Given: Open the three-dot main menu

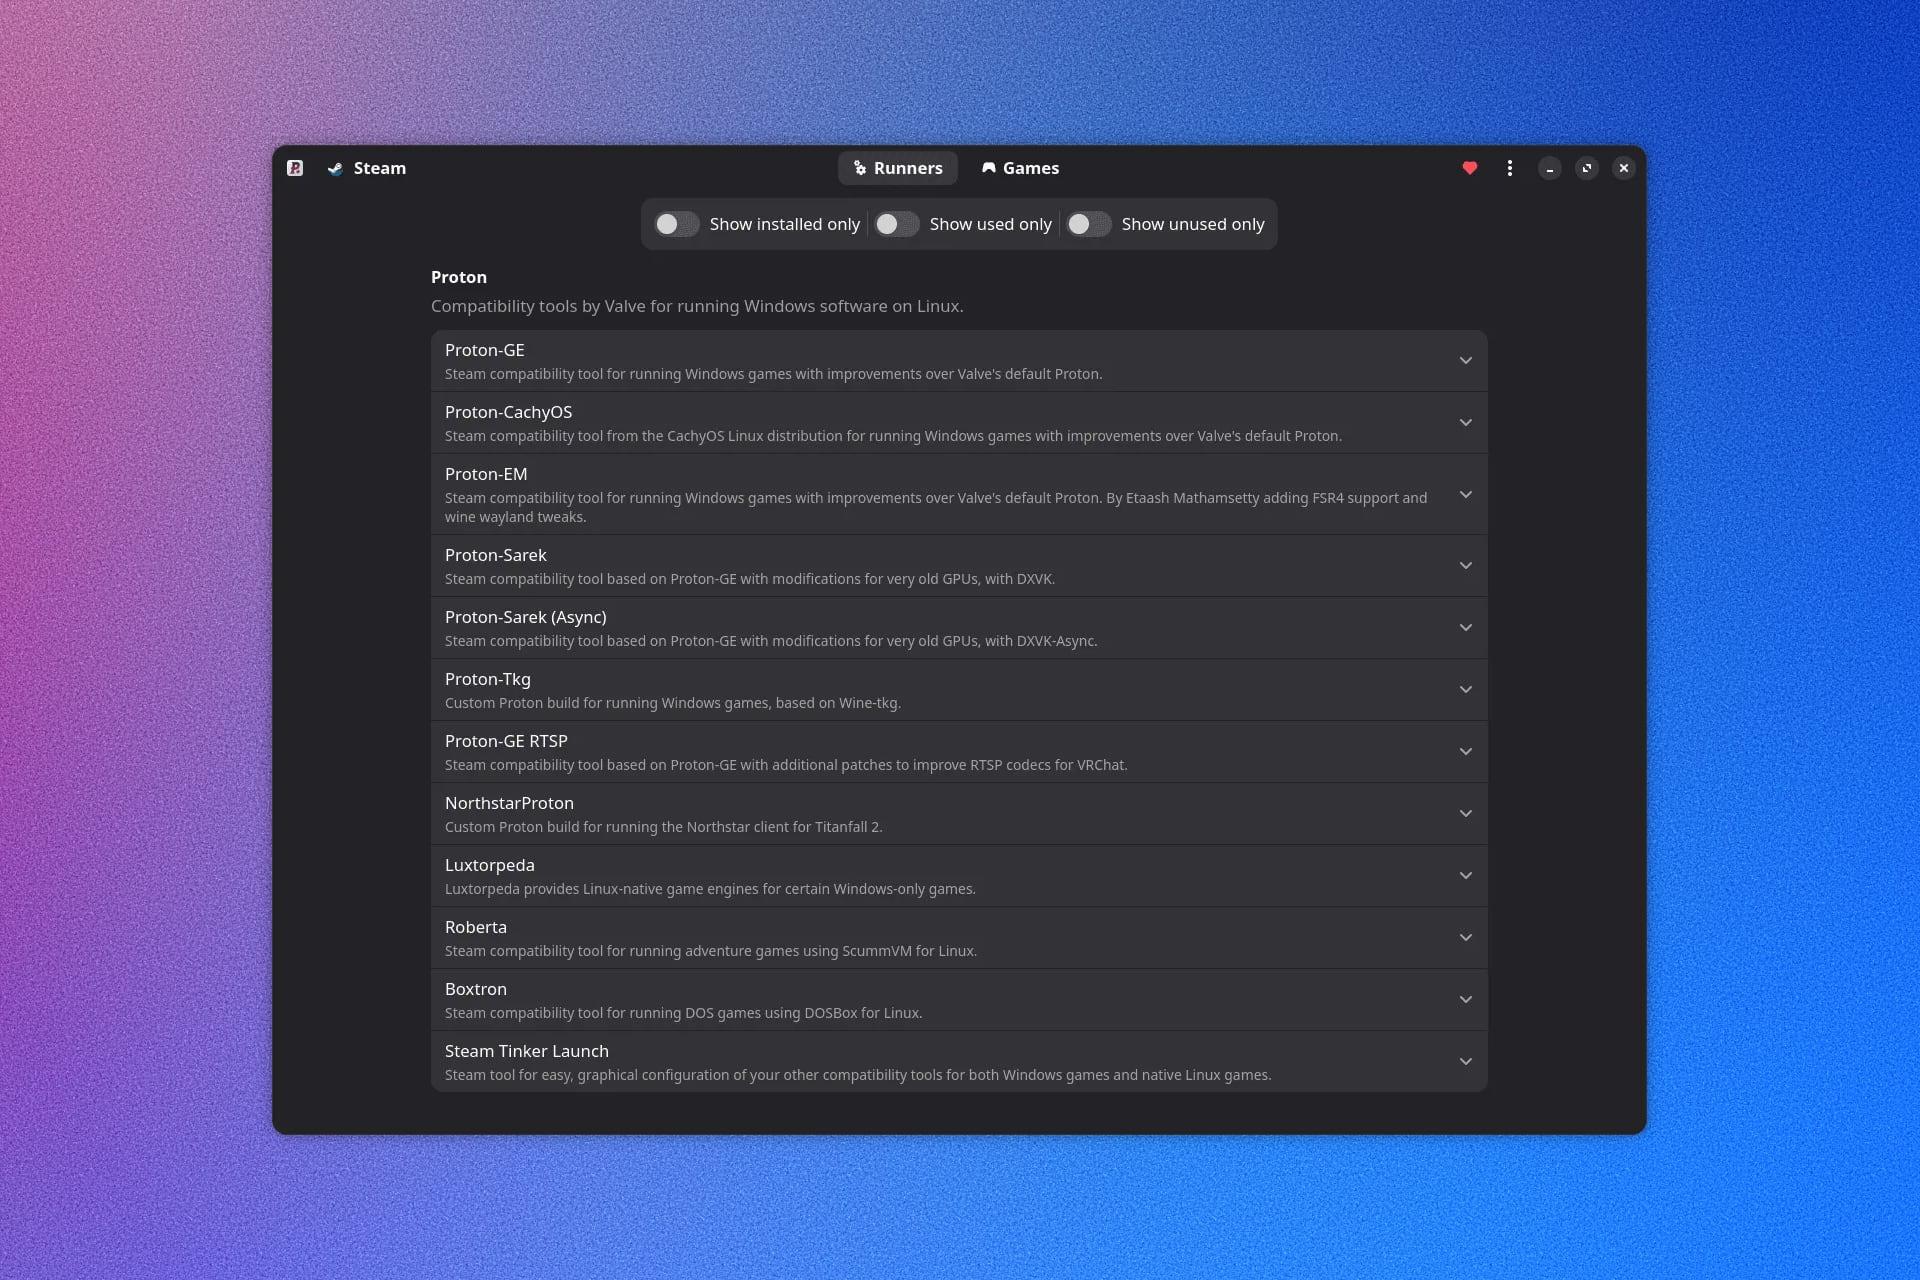Looking at the screenshot, I should coord(1510,168).
